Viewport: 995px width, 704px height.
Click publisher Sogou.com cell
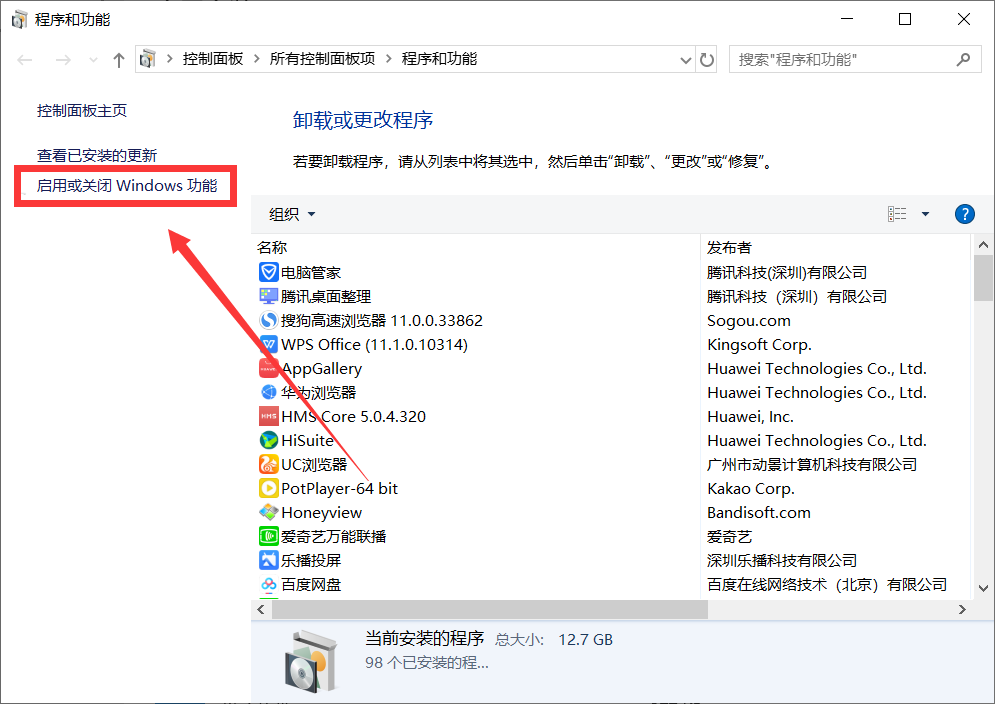[749, 321]
